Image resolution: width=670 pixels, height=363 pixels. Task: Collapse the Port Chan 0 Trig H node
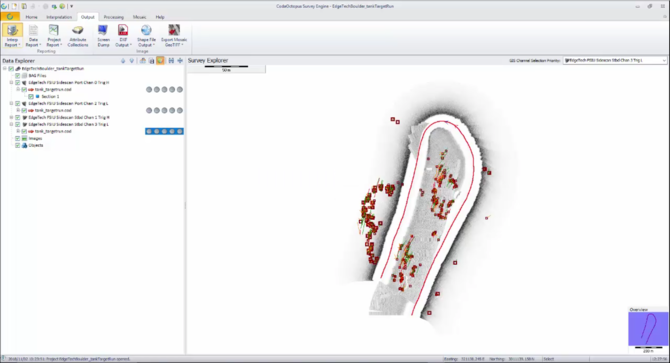(12, 82)
